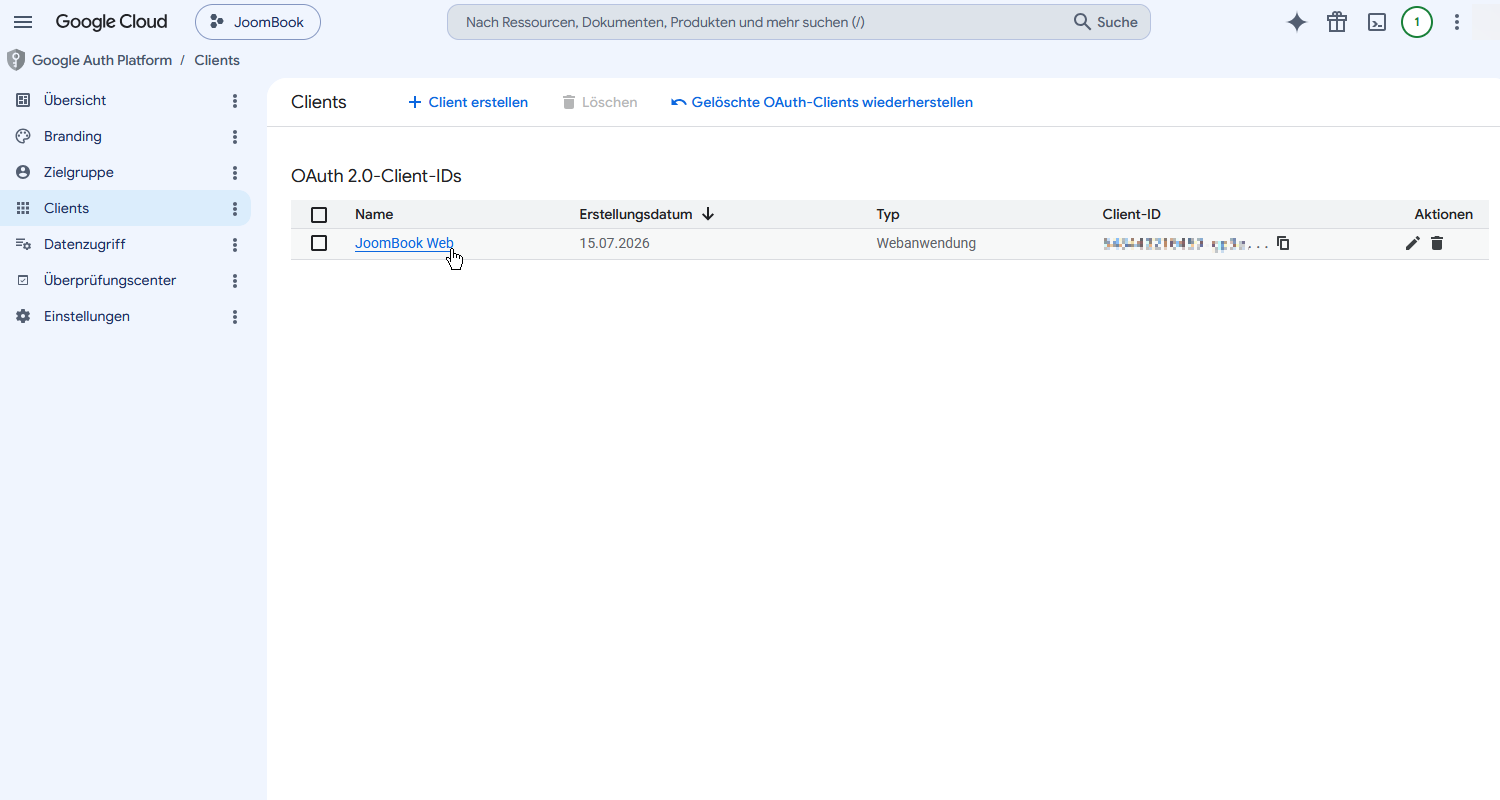Click the Überprüfungscenter check icon
Image resolution: width=1500 pixels, height=800 pixels.
click(23, 281)
